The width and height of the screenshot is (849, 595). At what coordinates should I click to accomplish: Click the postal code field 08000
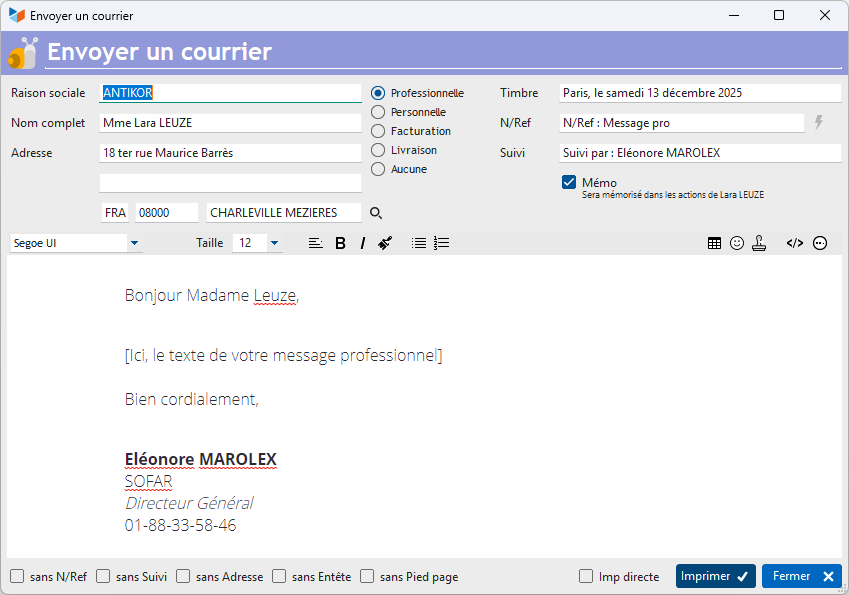tap(167, 213)
